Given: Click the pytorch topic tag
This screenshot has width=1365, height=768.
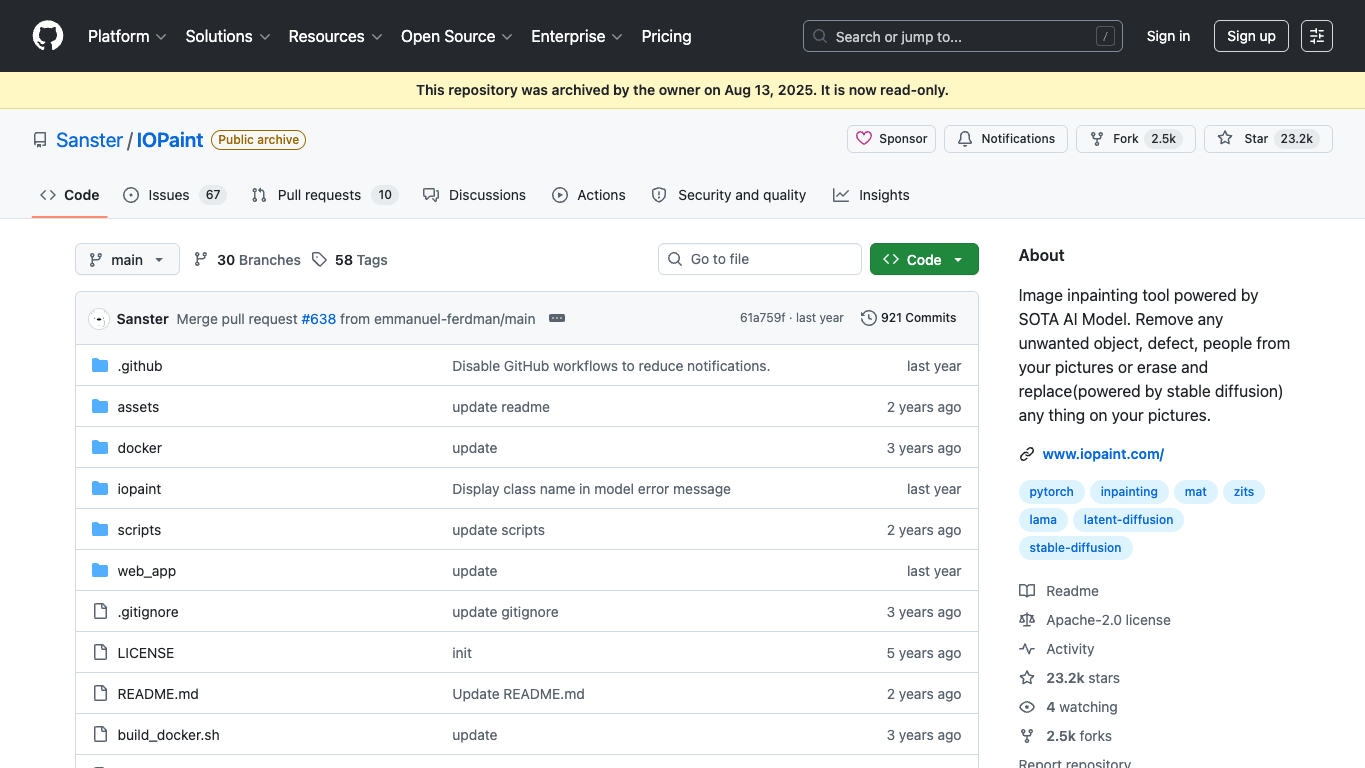Looking at the screenshot, I should click(1051, 492).
